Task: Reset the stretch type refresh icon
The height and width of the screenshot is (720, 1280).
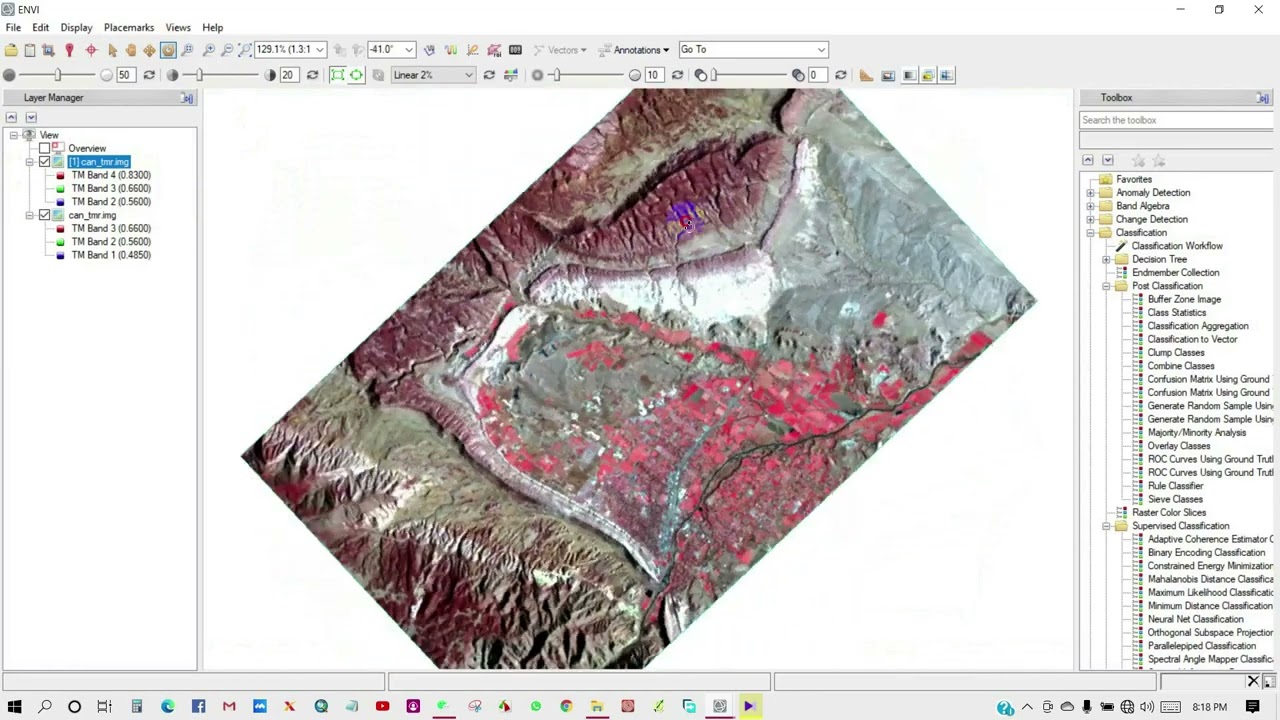Action: [x=489, y=75]
